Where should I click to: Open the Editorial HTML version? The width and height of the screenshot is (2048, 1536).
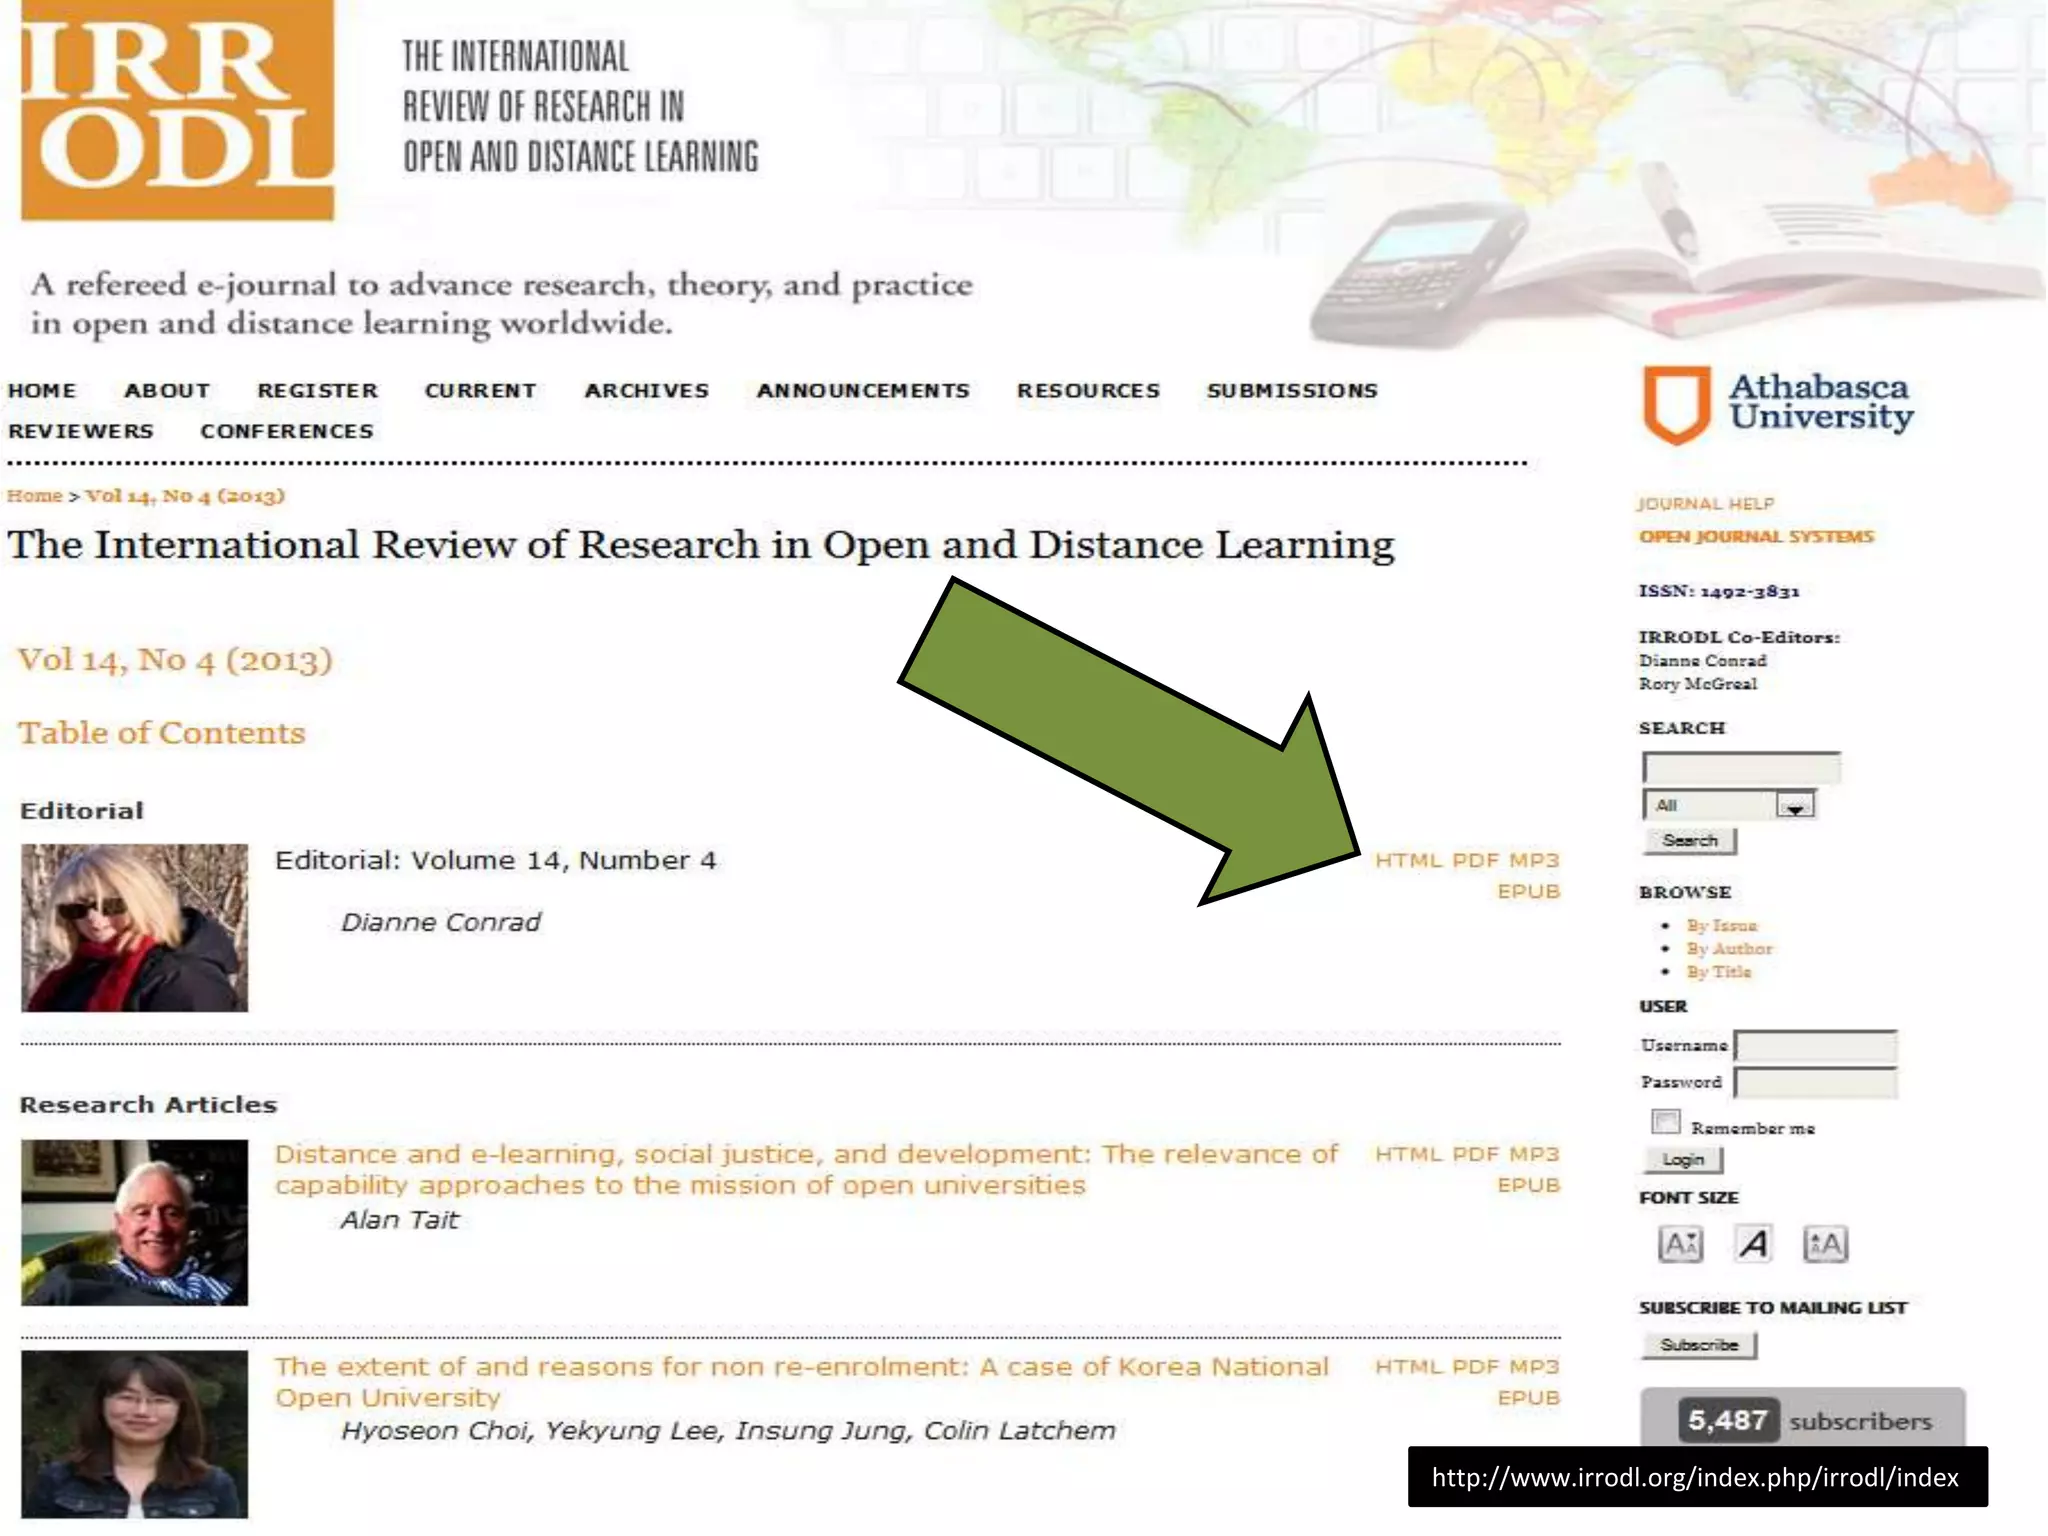point(1409,861)
